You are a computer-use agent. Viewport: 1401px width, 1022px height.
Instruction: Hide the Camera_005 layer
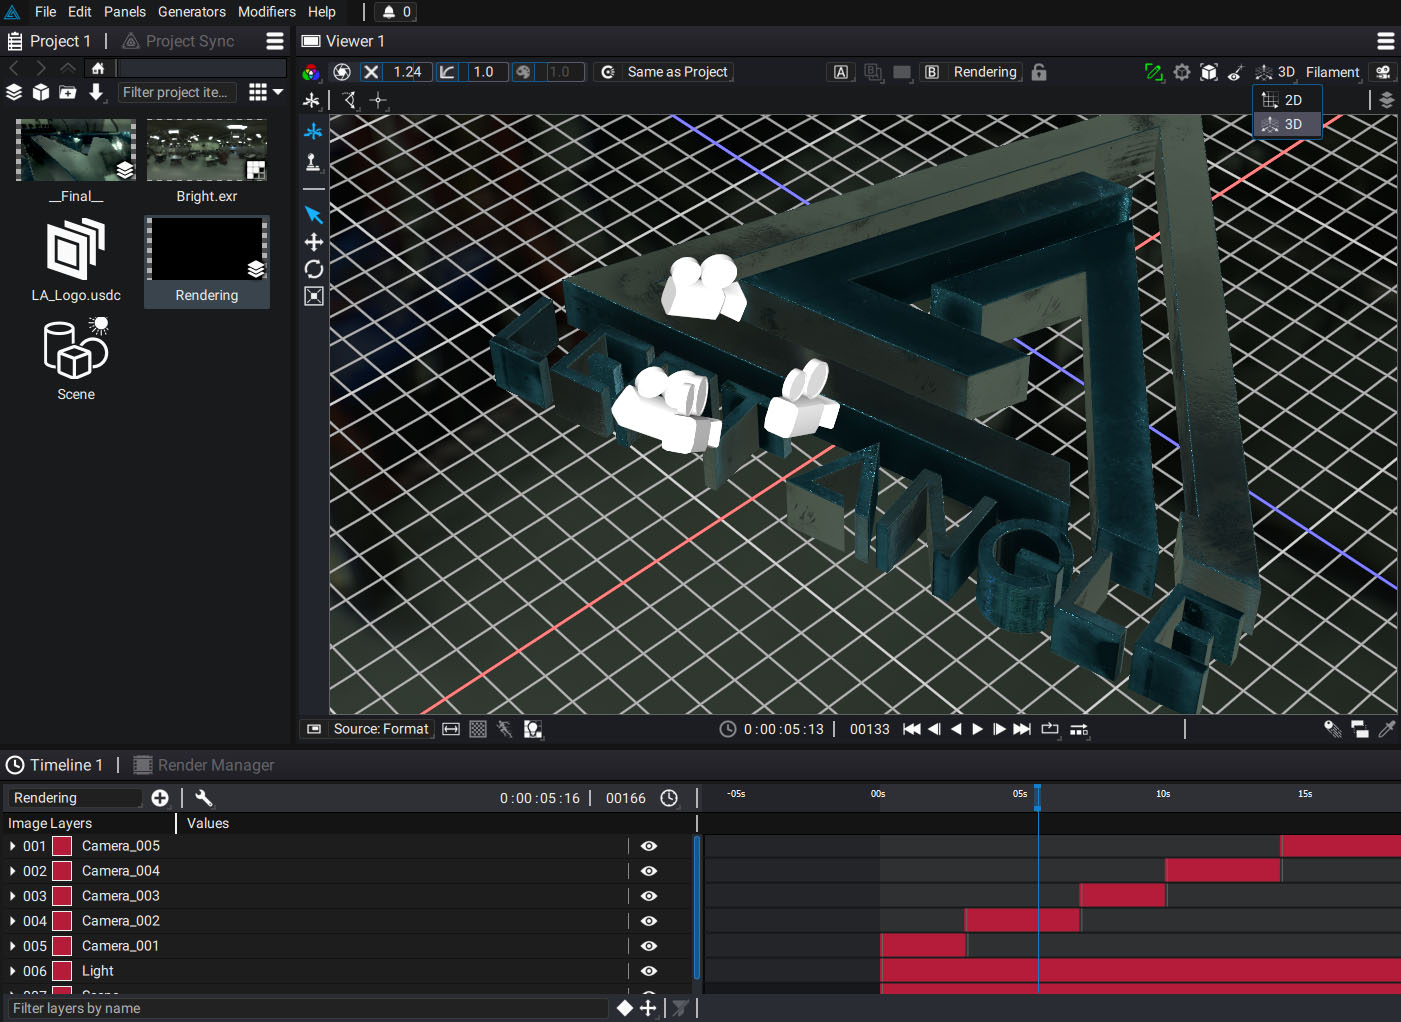[649, 846]
